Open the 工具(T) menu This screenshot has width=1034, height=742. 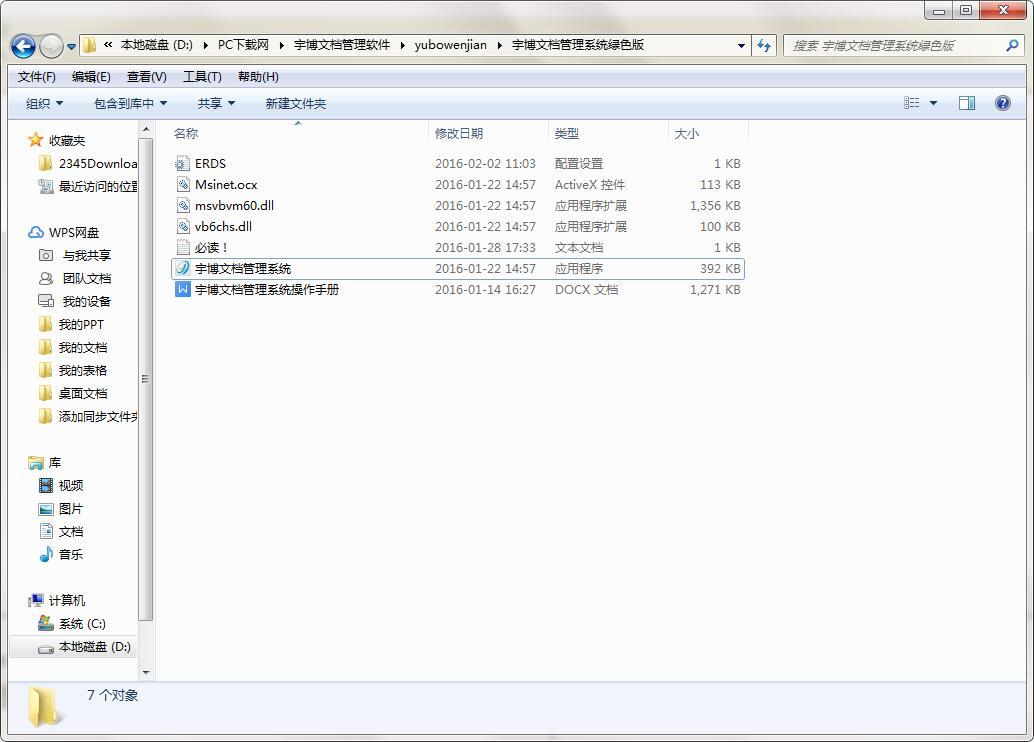tap(201, 77)
